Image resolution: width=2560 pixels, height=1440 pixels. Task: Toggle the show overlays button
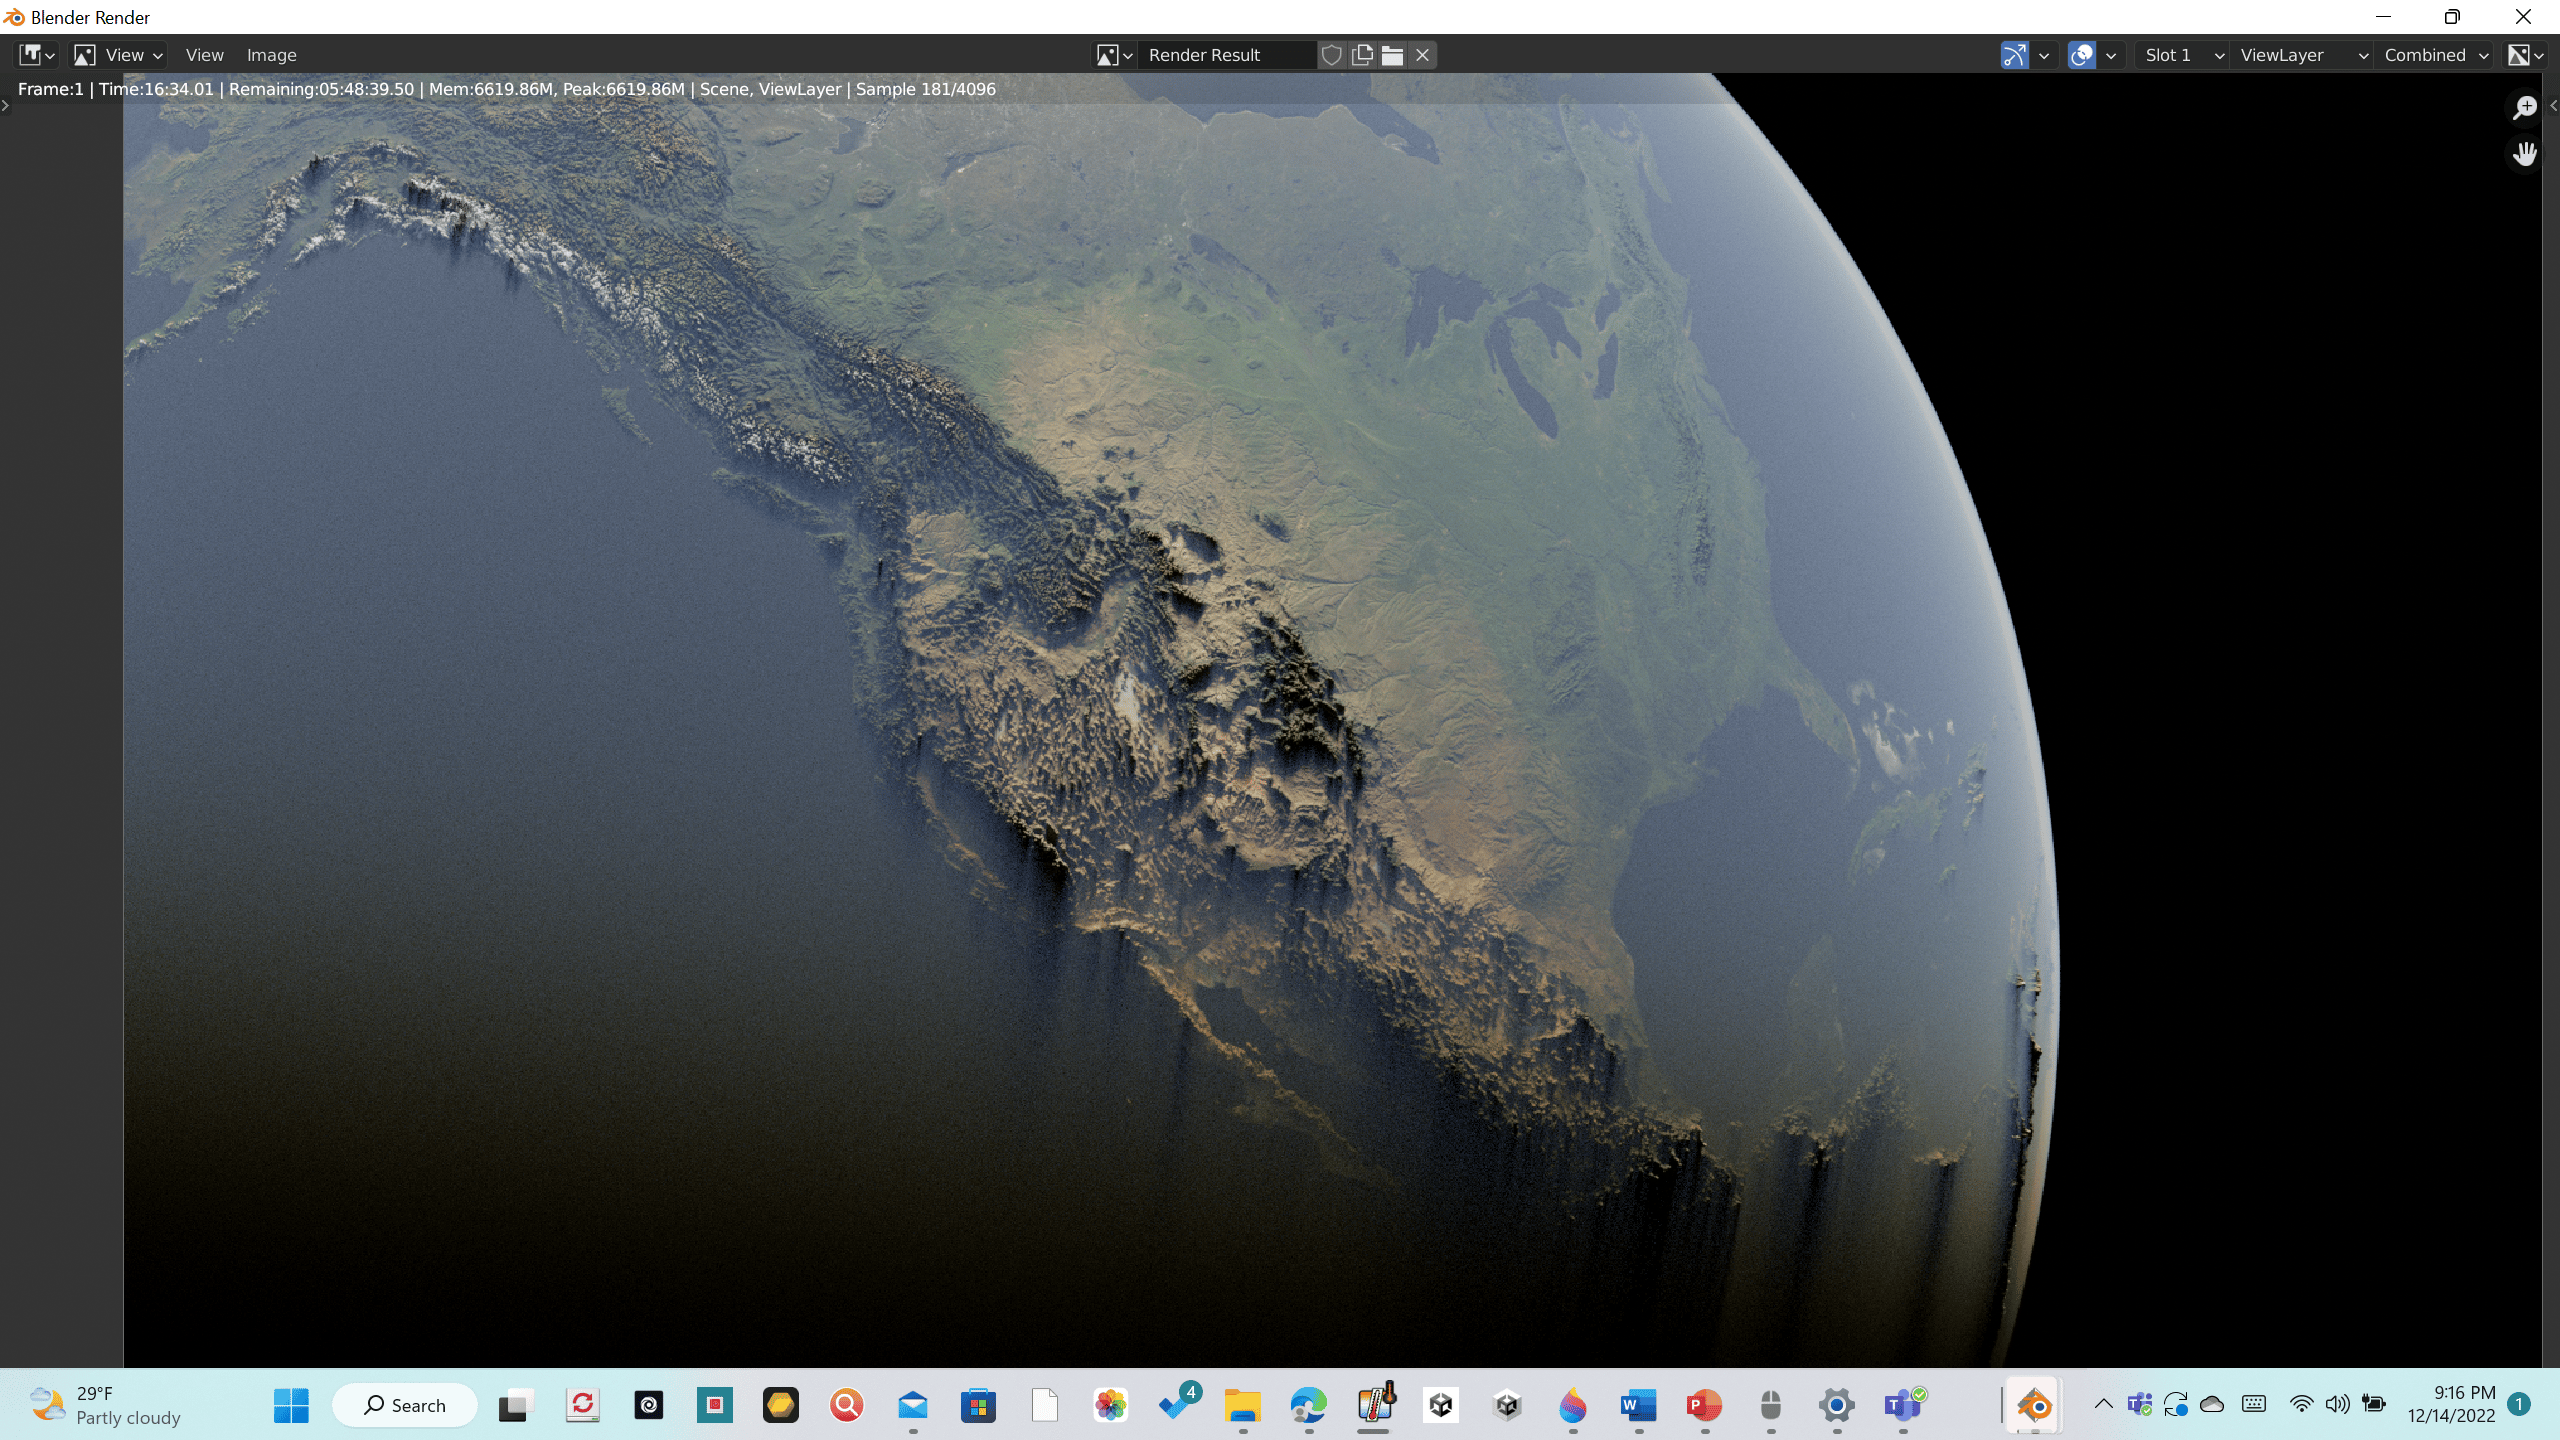2081,55
